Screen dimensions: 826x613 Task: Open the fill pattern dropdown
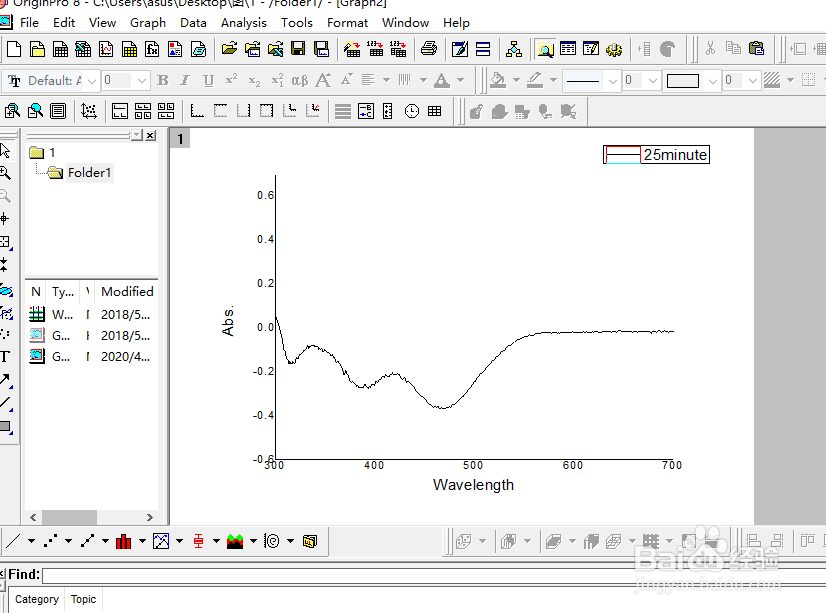[x=790, y=81]
